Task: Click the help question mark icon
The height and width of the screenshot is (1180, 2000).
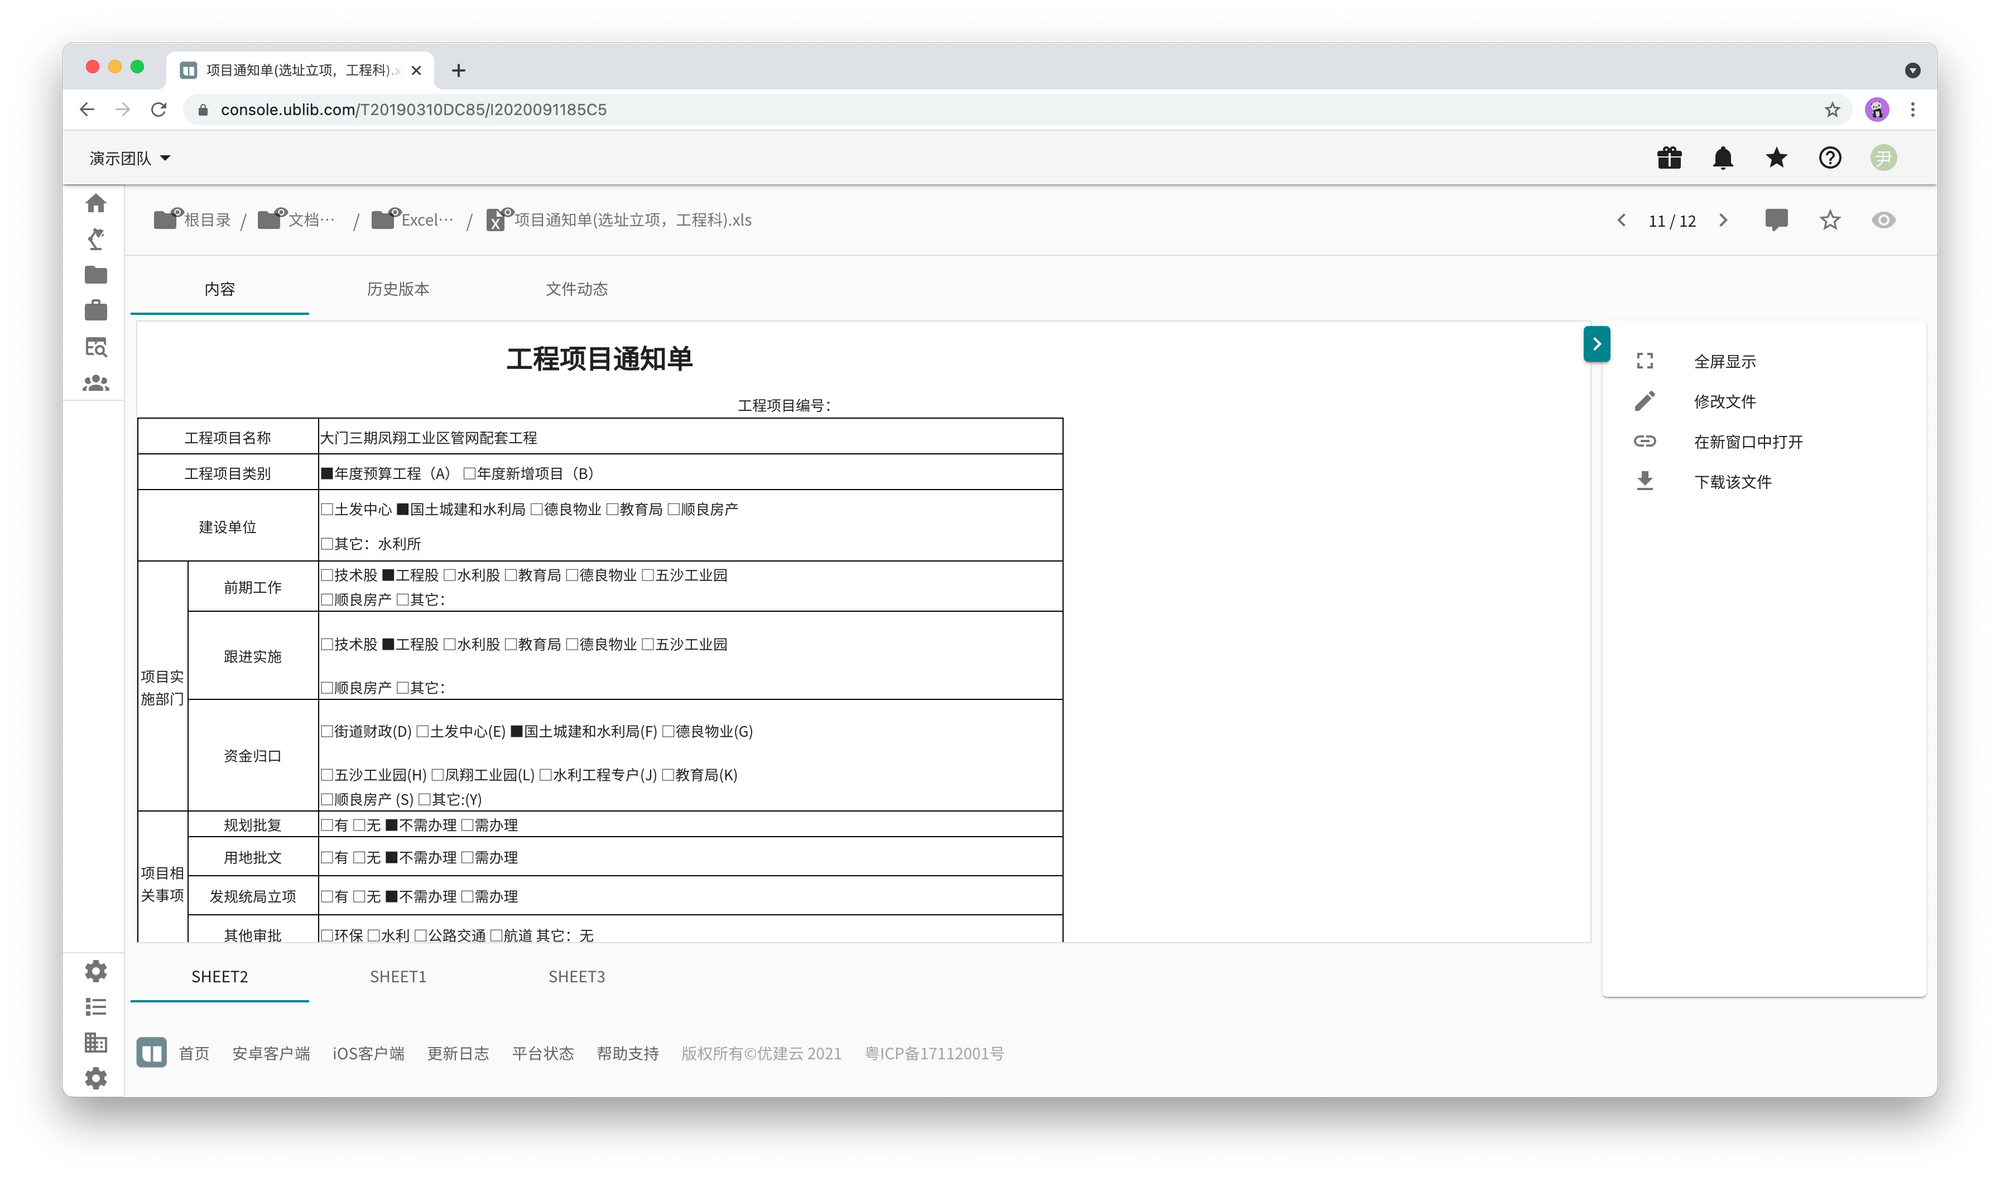Action: [1830, 158]
